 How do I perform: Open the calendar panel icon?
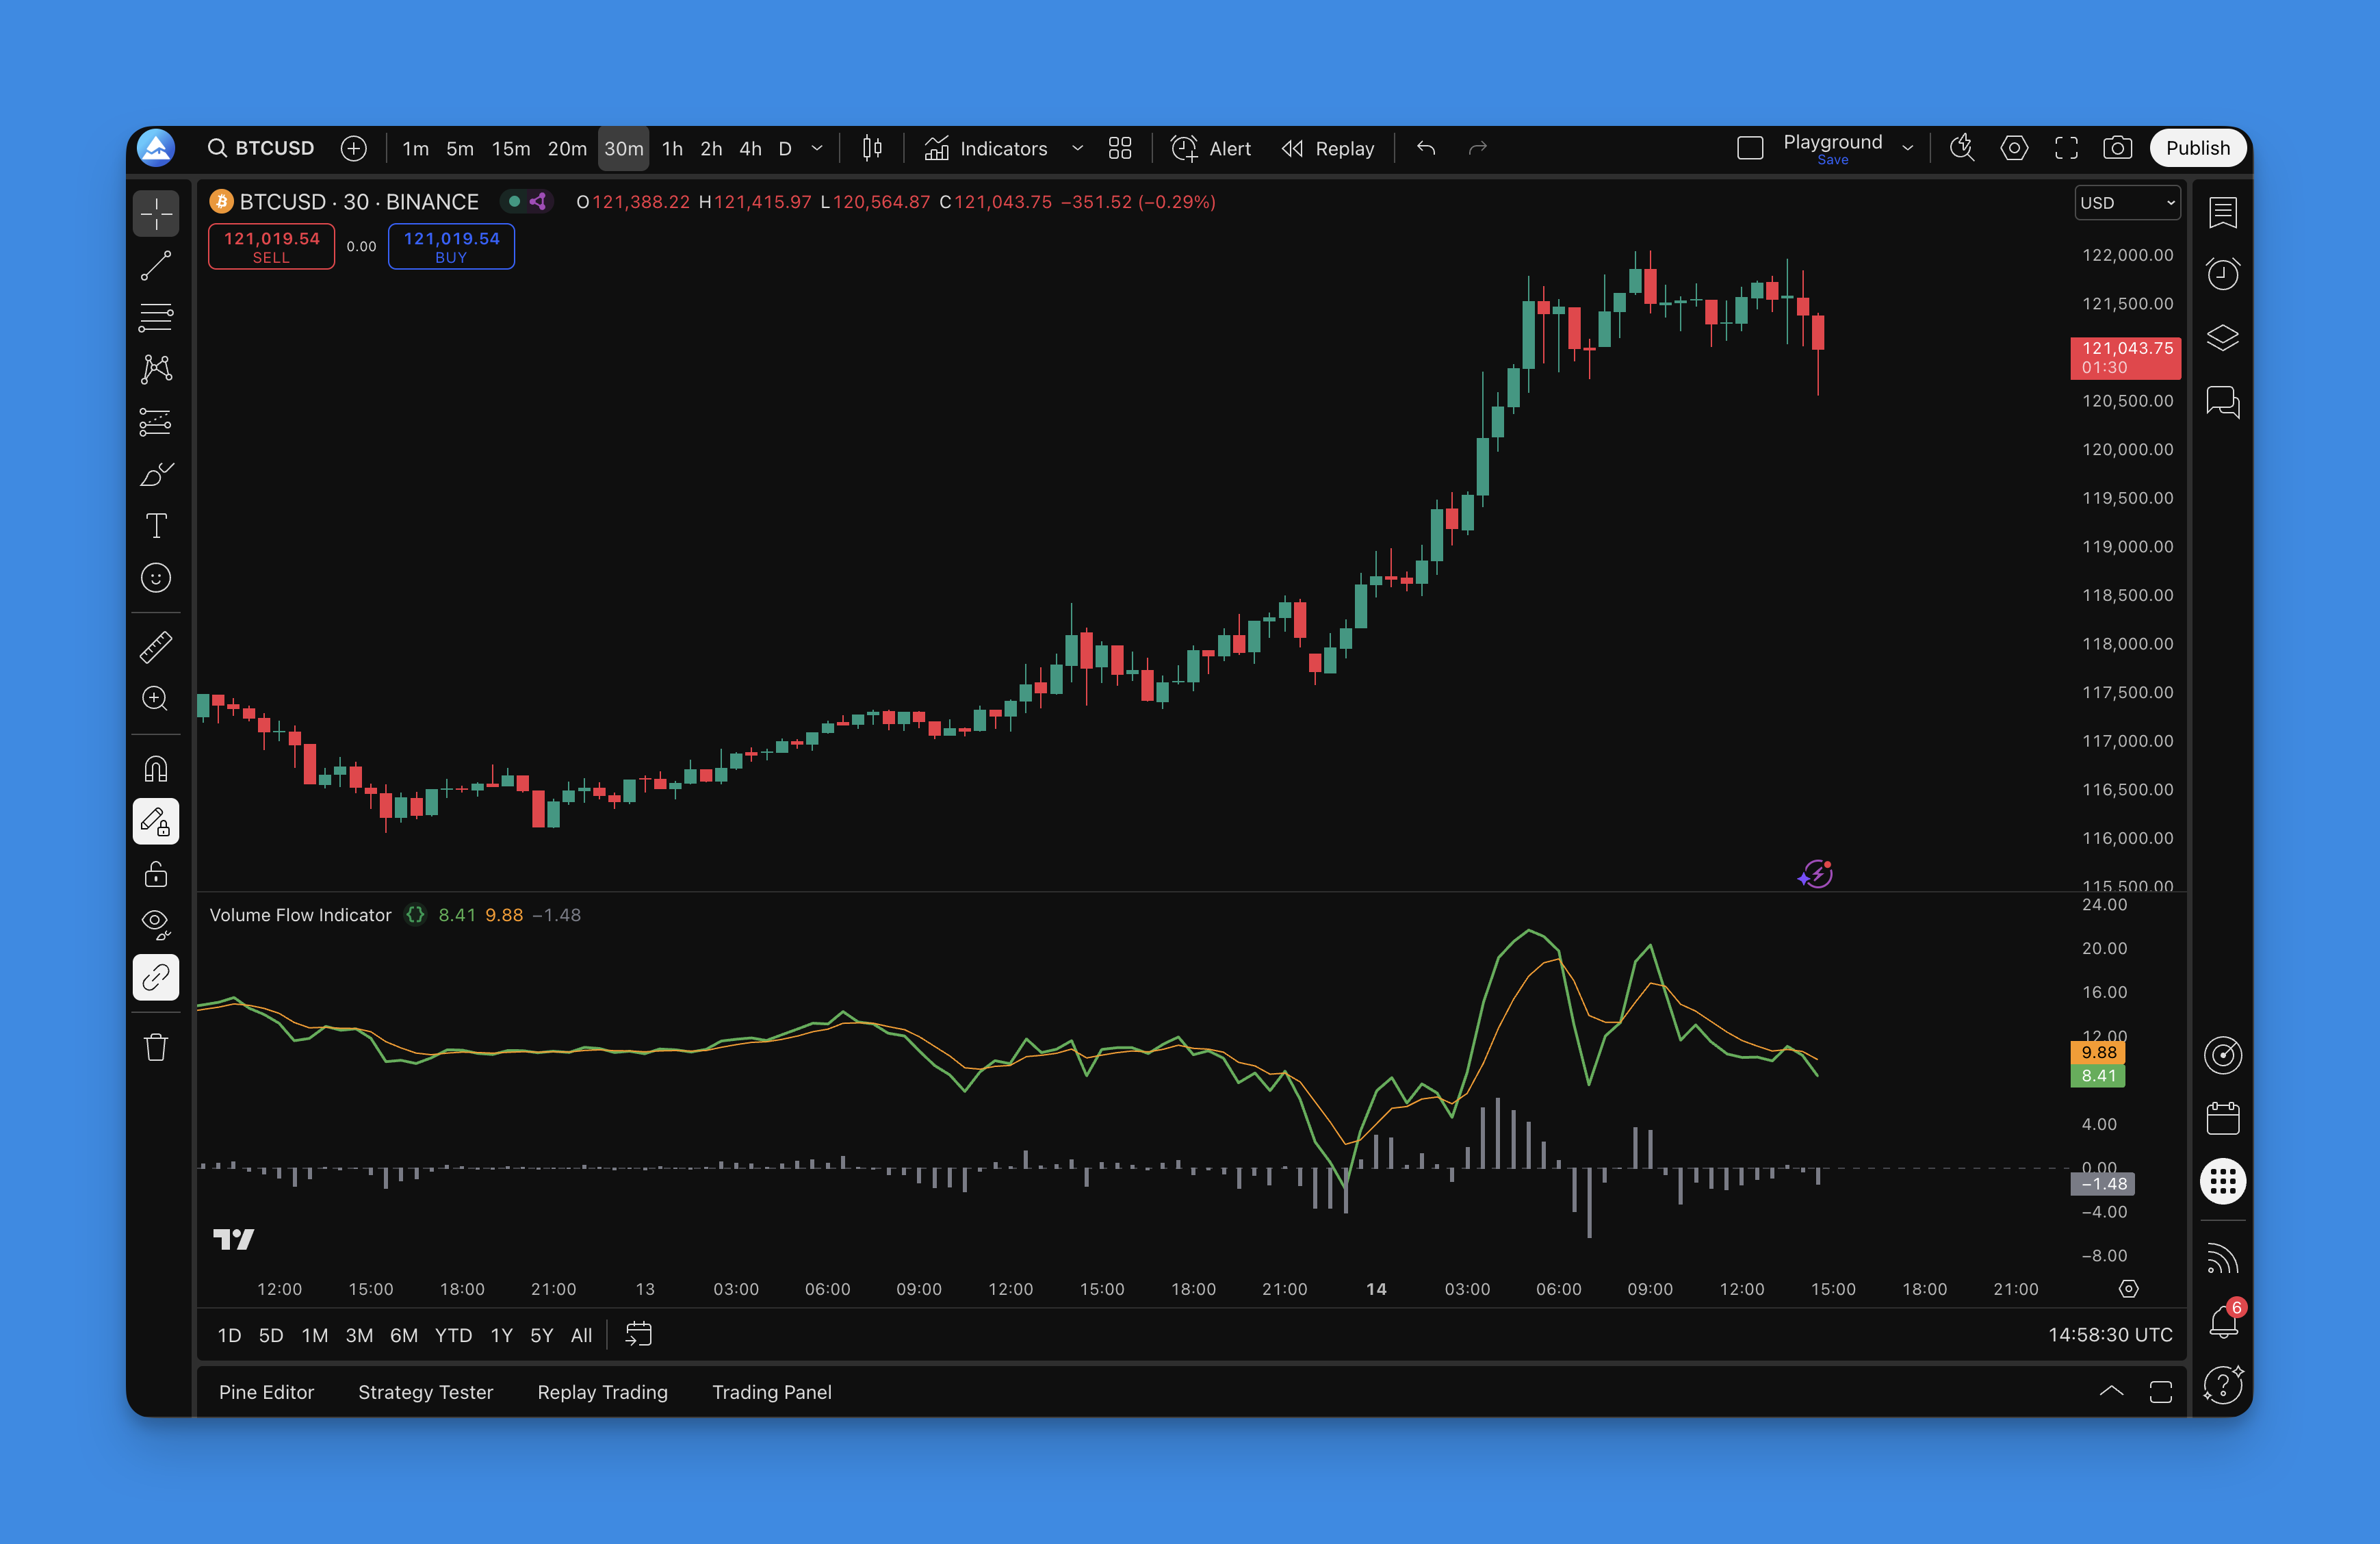coord(2223,1118)
